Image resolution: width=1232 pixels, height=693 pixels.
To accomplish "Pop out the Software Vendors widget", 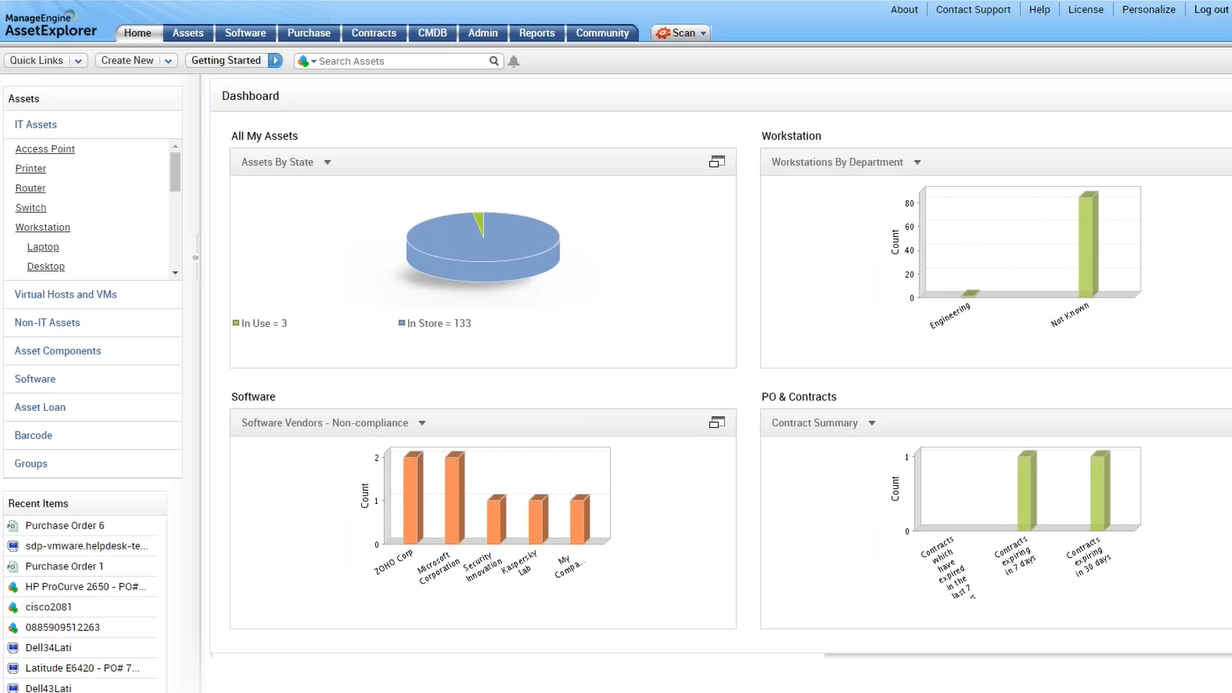I will [717, 422].
